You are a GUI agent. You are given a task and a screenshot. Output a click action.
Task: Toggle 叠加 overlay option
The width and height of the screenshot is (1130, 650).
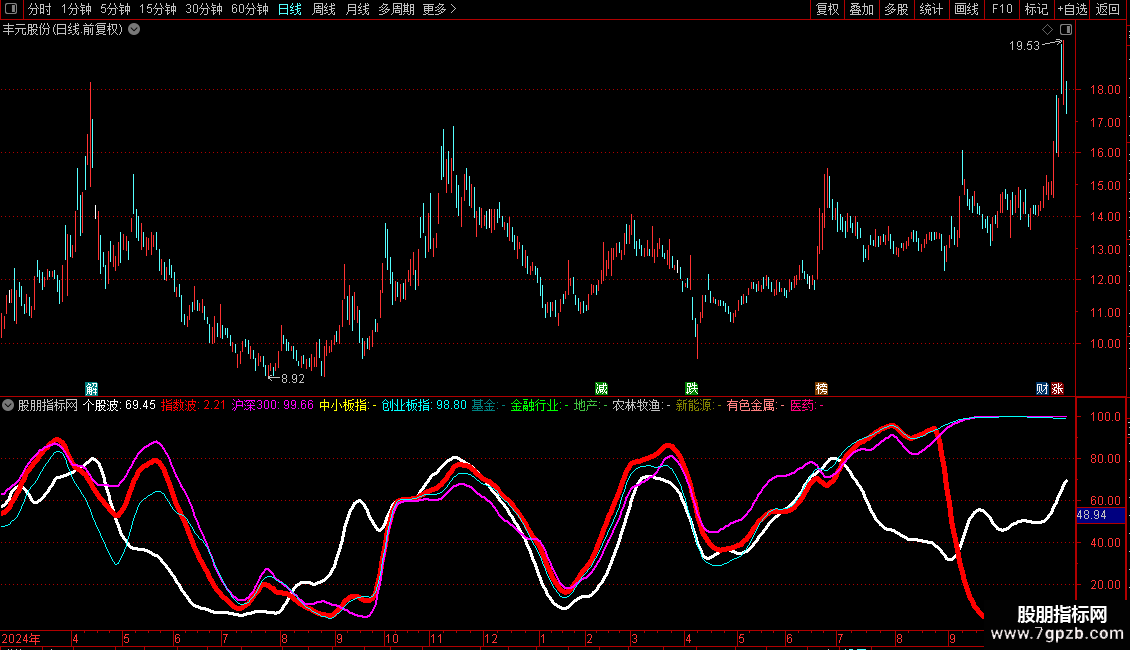pos(860,9)
